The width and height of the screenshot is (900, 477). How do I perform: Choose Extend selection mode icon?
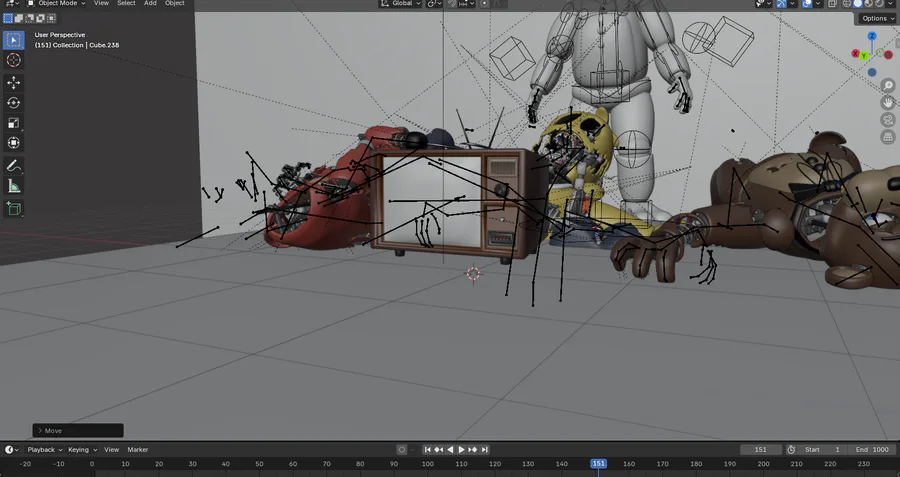tap(18, 18)
